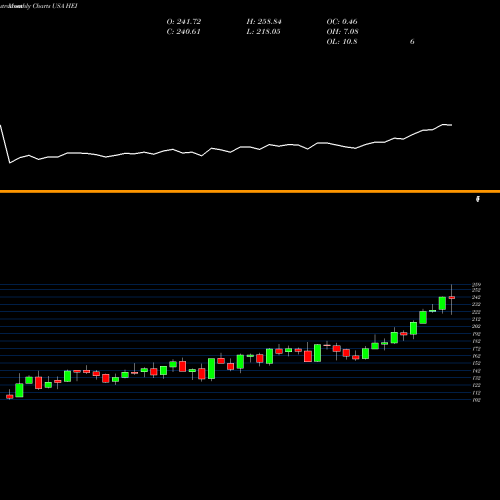The image size is (500, 500).
Task: Click the 192 price axis label
Action: 477,334
